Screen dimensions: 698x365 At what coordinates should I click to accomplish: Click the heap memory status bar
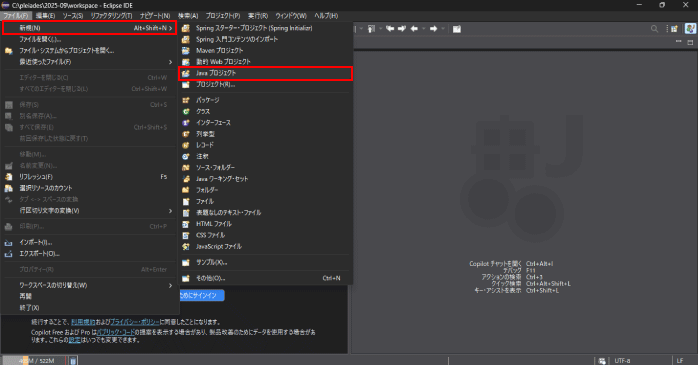click(x=35, y=361)
